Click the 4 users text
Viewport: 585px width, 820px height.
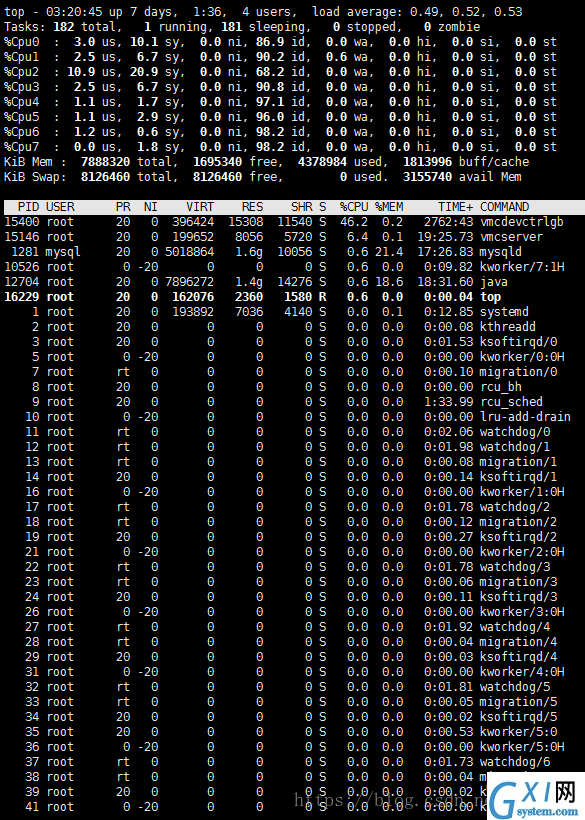pos(267,12)
